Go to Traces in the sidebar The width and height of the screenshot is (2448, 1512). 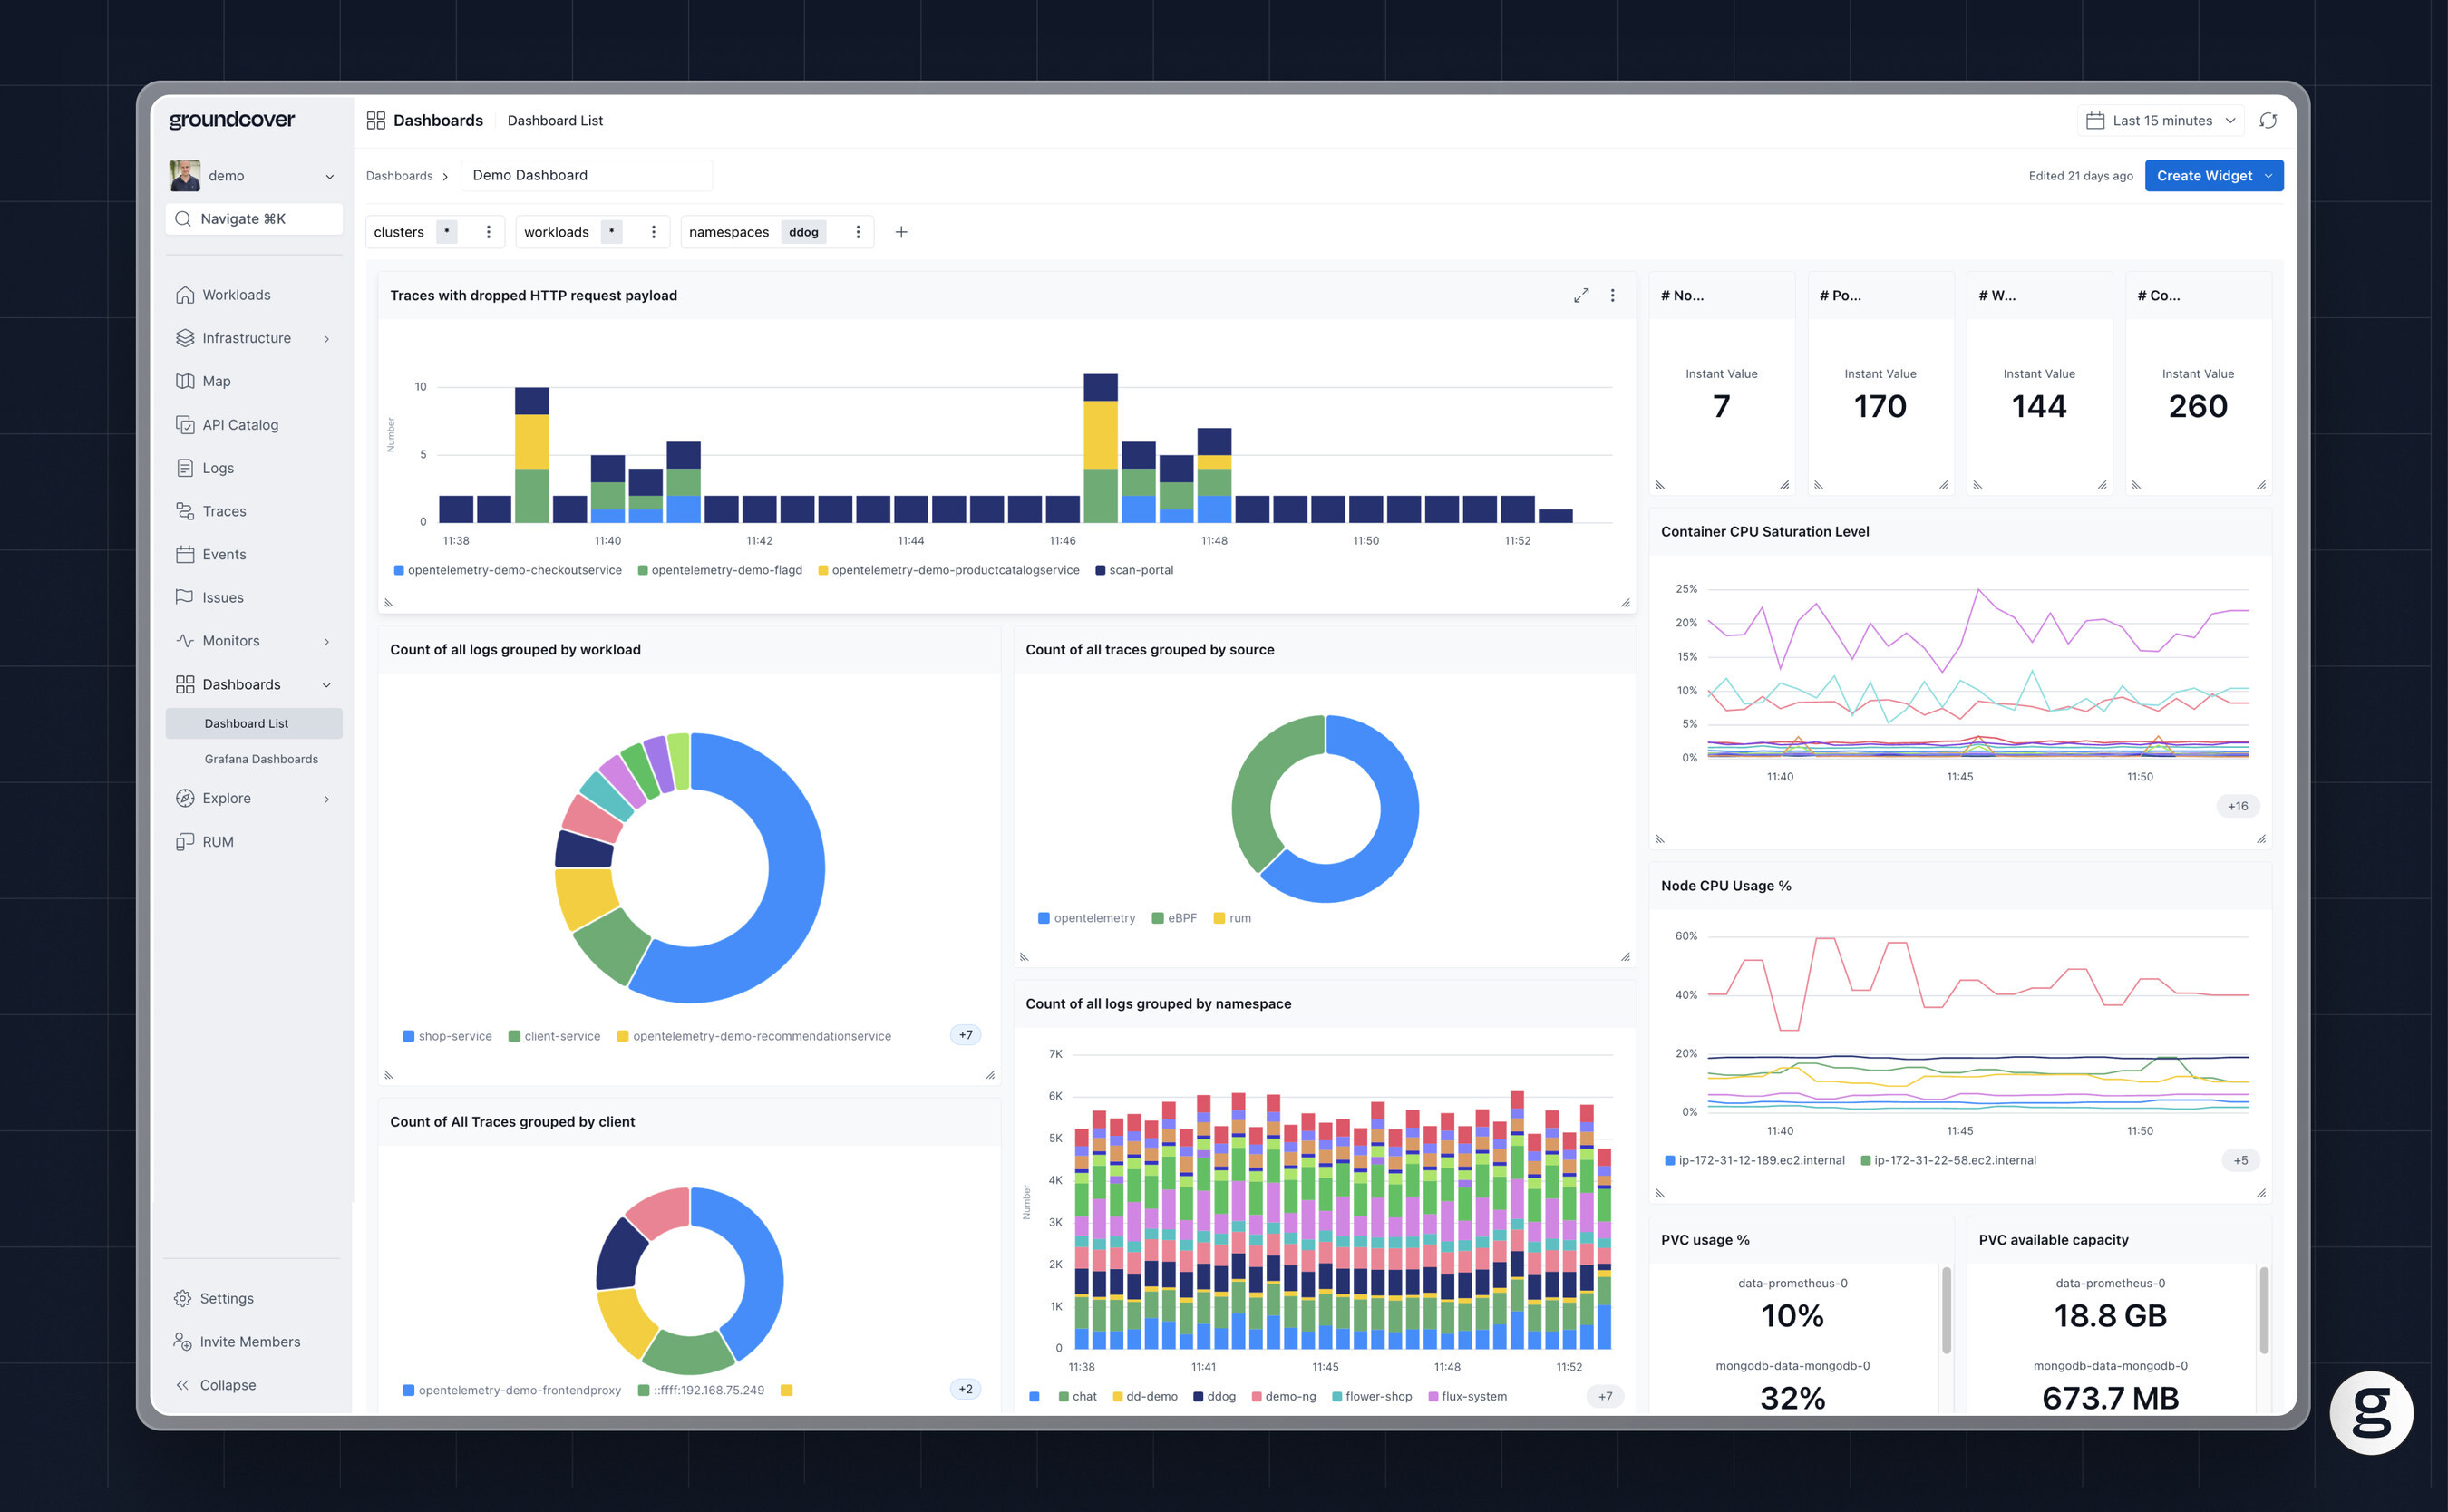pos(224,511)
